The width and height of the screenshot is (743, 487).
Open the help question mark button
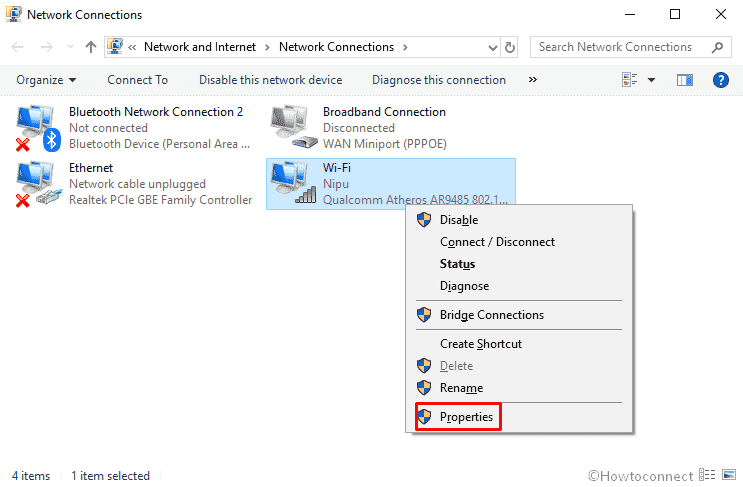point(720,80)
